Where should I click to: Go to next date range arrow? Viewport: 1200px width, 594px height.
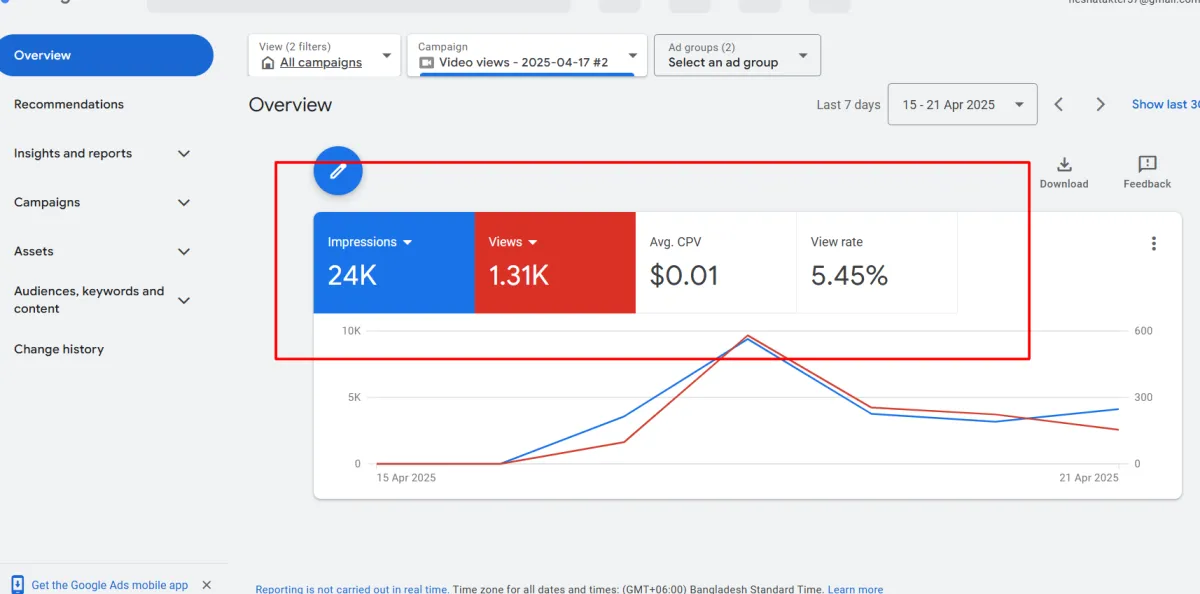click(x=1100, y=105)
